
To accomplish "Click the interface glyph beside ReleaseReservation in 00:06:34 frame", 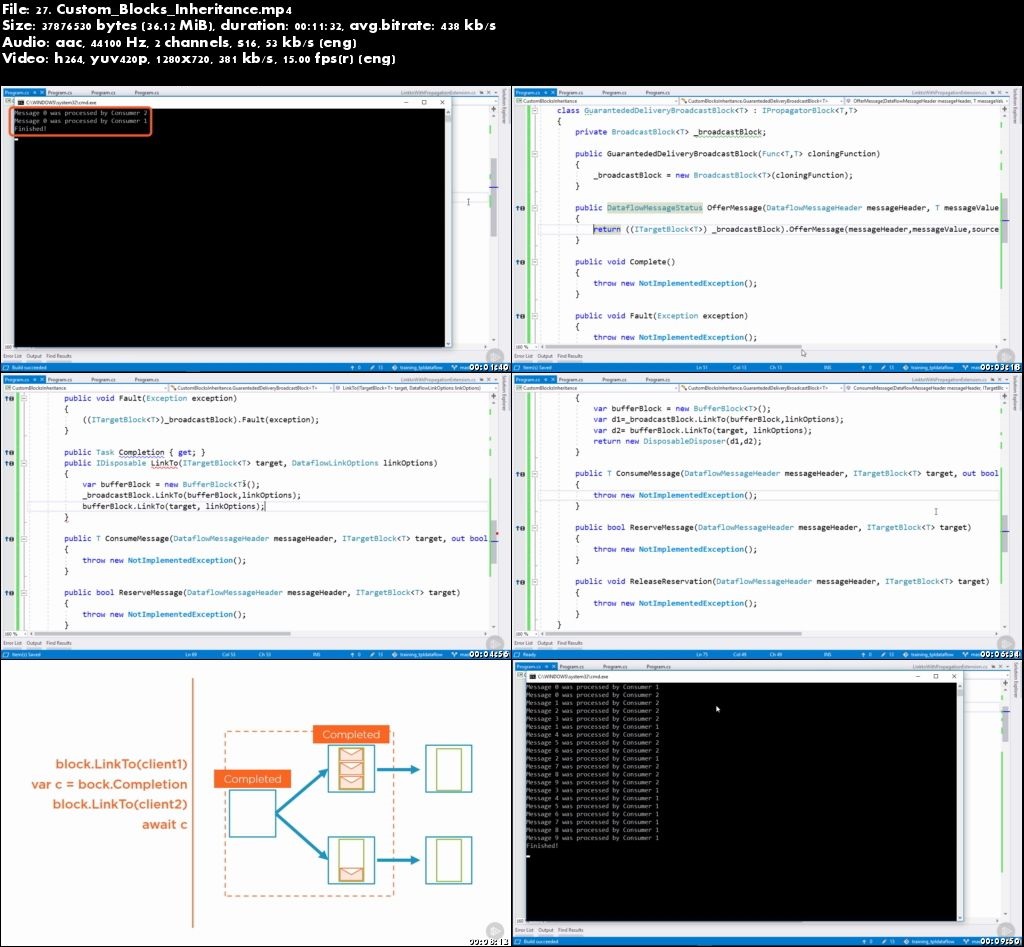I will [520, 582].
